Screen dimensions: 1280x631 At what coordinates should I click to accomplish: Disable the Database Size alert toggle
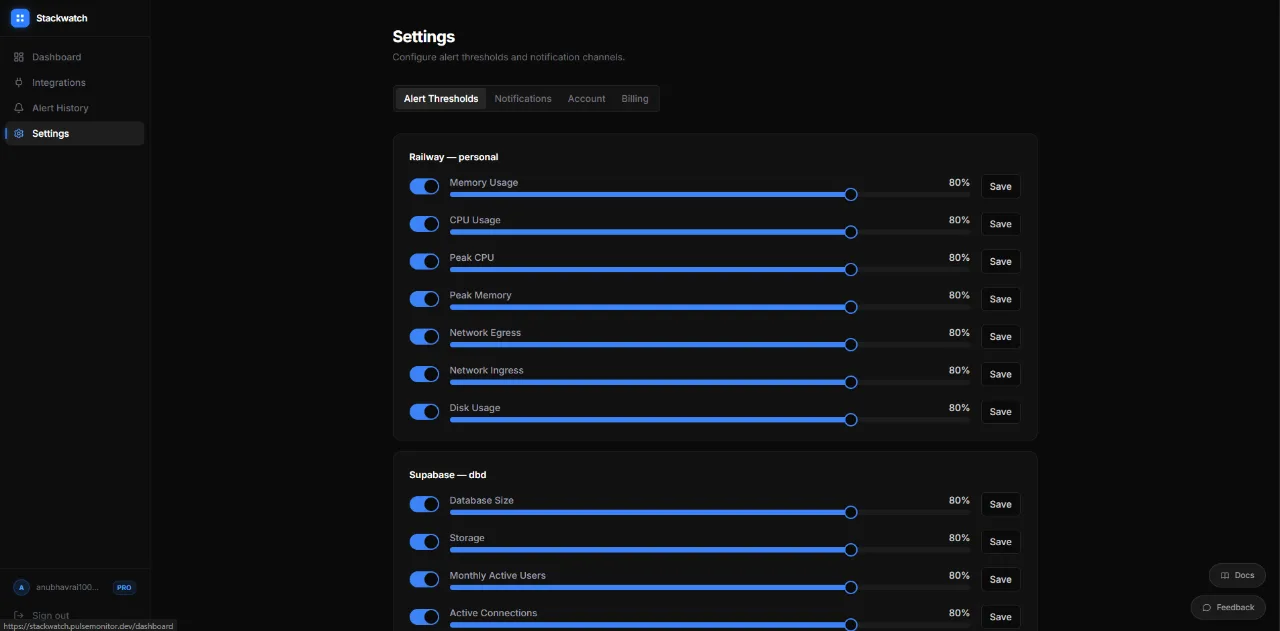[424, 504]
